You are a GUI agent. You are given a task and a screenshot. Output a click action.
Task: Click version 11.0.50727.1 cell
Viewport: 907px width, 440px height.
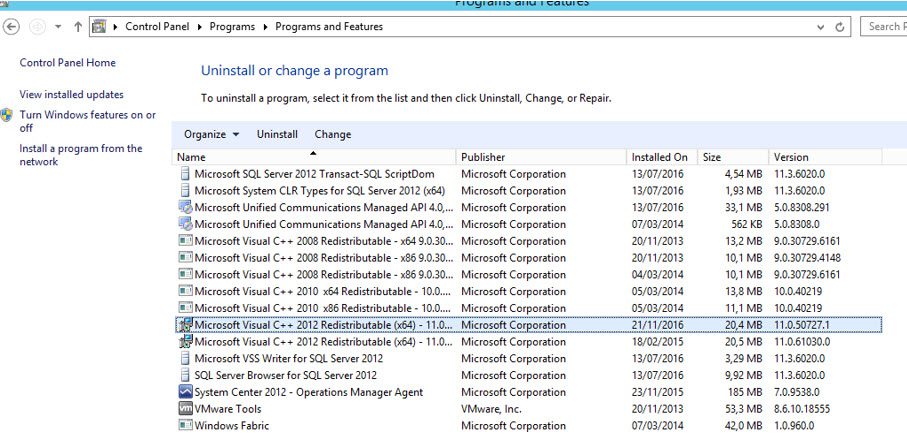pyautogui.click(x=802, y=325)
